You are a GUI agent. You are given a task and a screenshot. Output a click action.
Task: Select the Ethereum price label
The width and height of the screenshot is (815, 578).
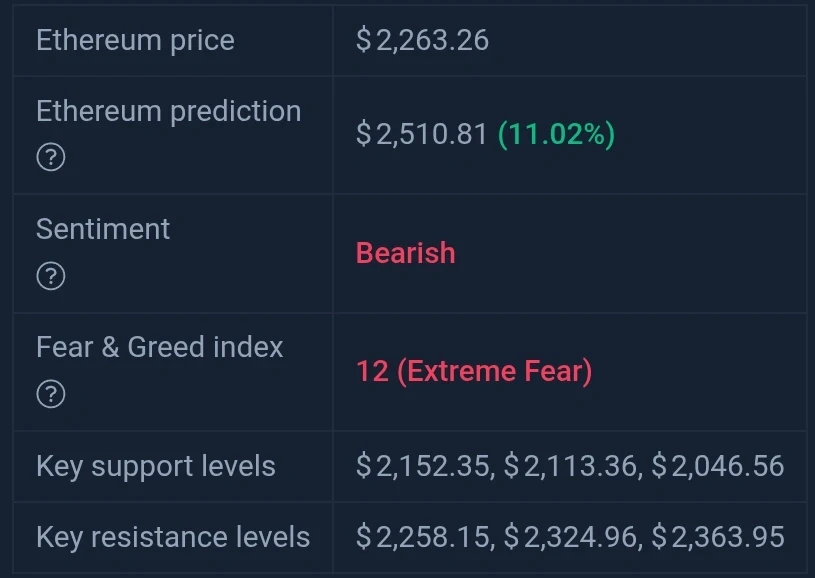point(135,41)
